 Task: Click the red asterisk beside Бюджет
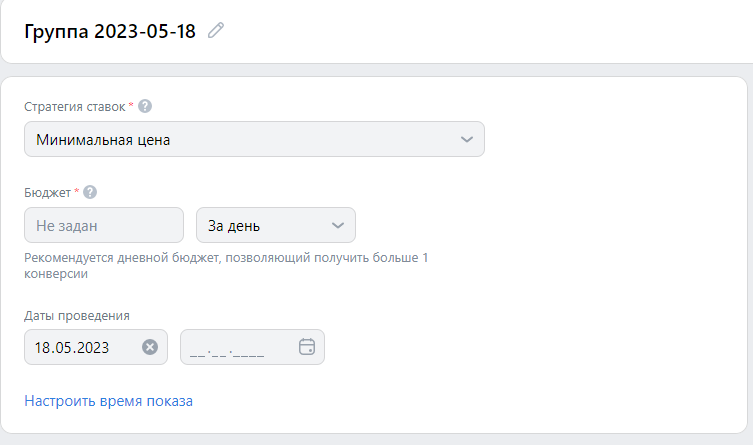coord(76,191)
